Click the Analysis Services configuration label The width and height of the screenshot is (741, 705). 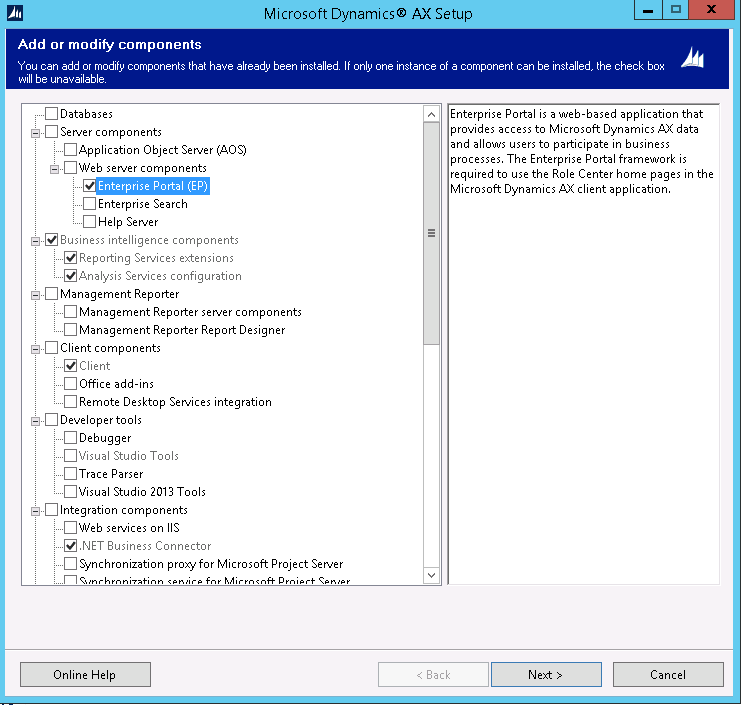tap(160, 275)
